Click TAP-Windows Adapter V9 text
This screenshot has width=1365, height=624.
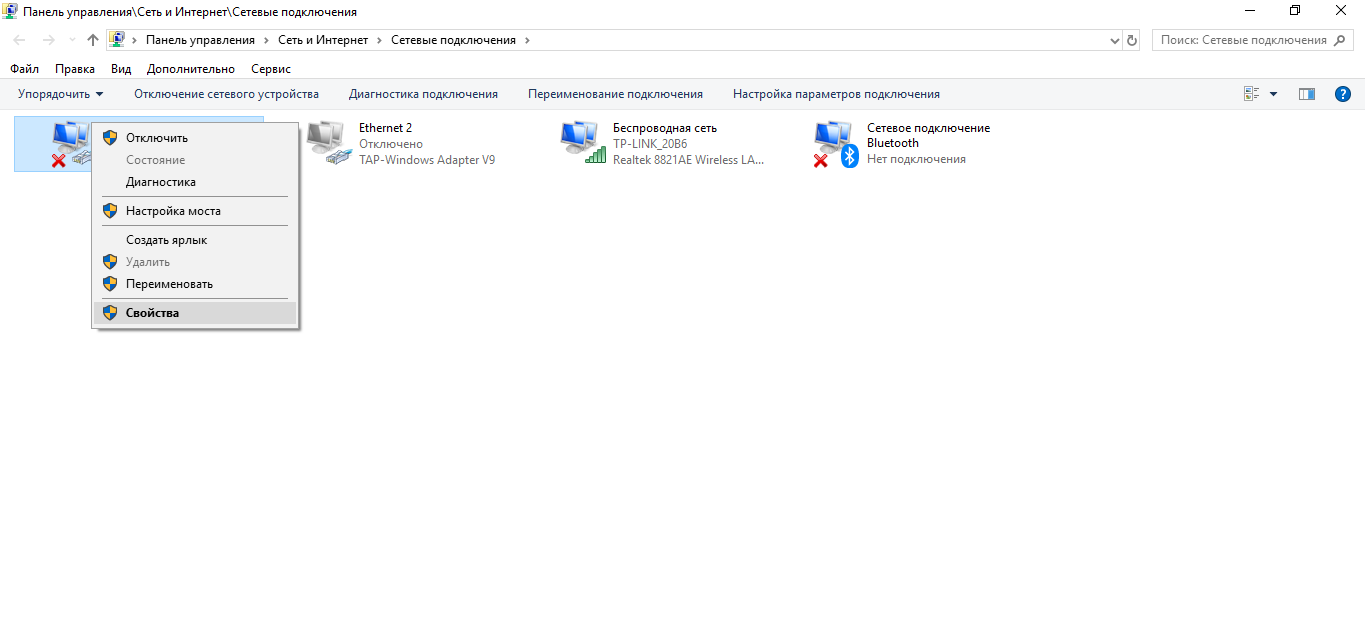(x=427, y=160)
